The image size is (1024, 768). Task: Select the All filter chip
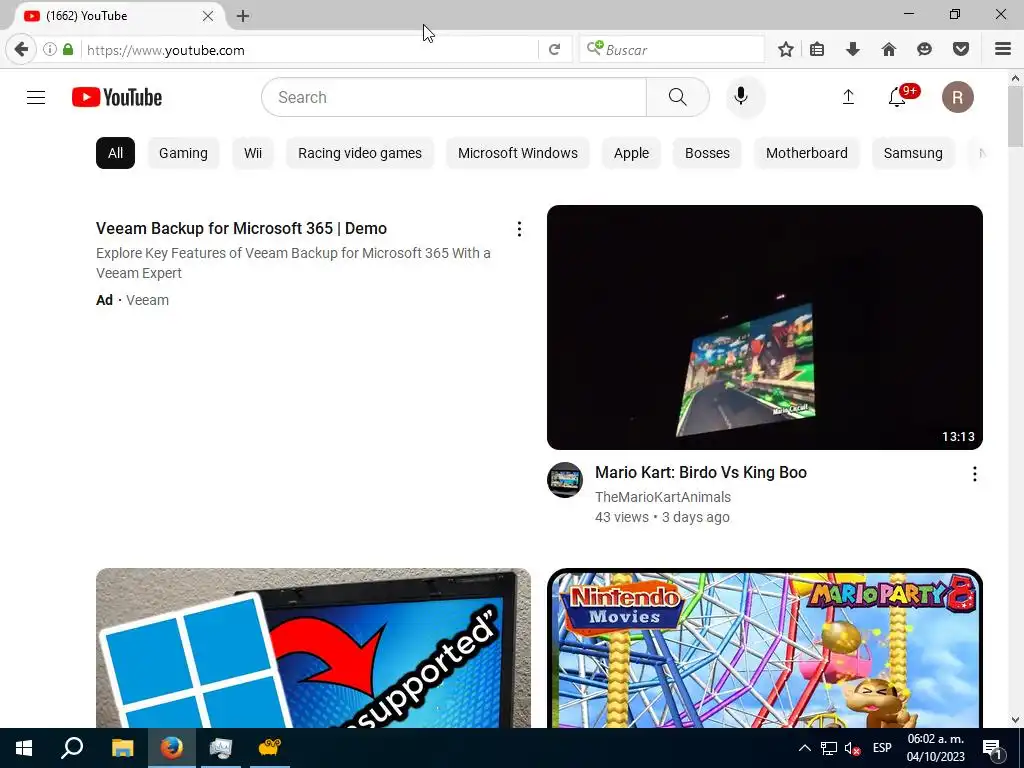(x=116, y=153)
